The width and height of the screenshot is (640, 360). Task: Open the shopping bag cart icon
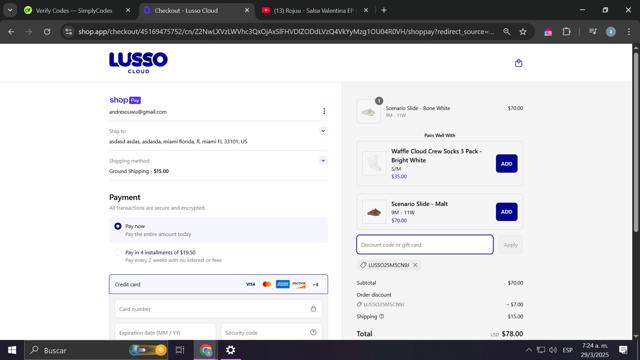click(x=518, y=63)
